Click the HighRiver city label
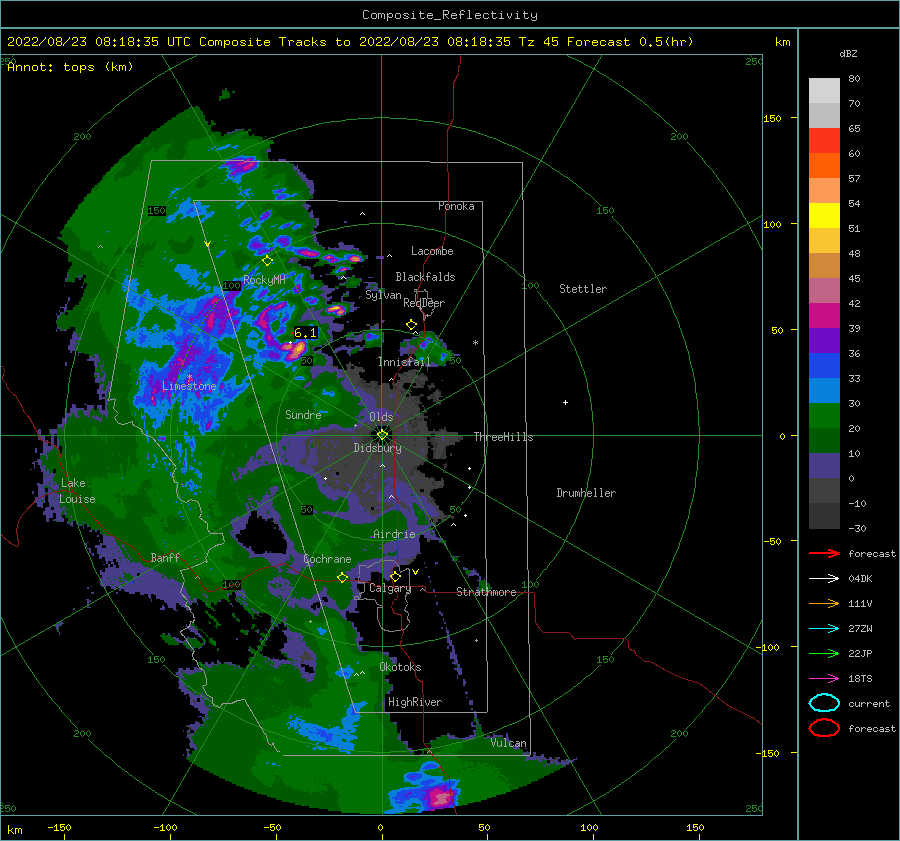 (x=415, y=702)
